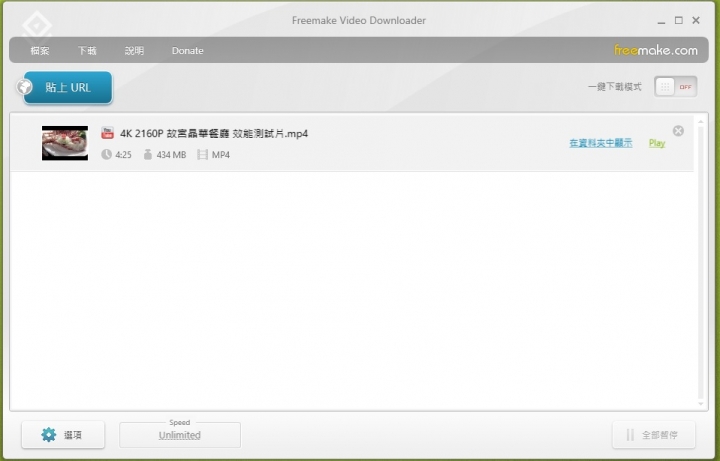The image size is (720, 461).
Task: Change Speed Unlimited setting
Action: (180, 435)
